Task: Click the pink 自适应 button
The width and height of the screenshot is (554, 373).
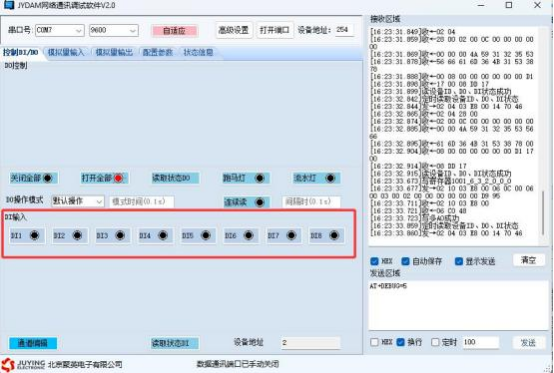Action: tap(174, 31)
